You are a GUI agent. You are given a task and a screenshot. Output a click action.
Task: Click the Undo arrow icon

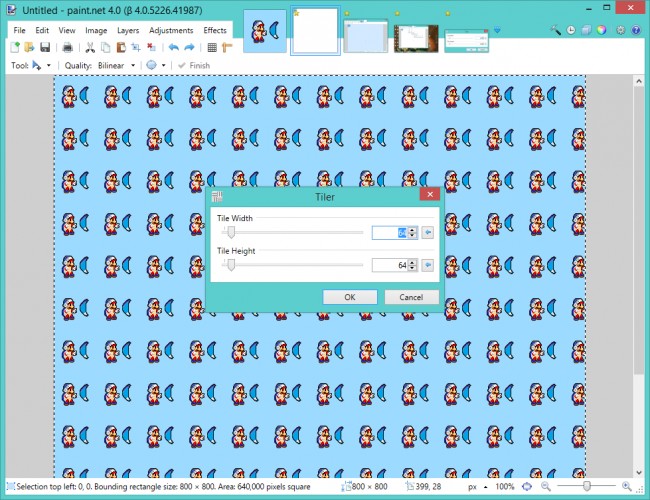[173, 47]
